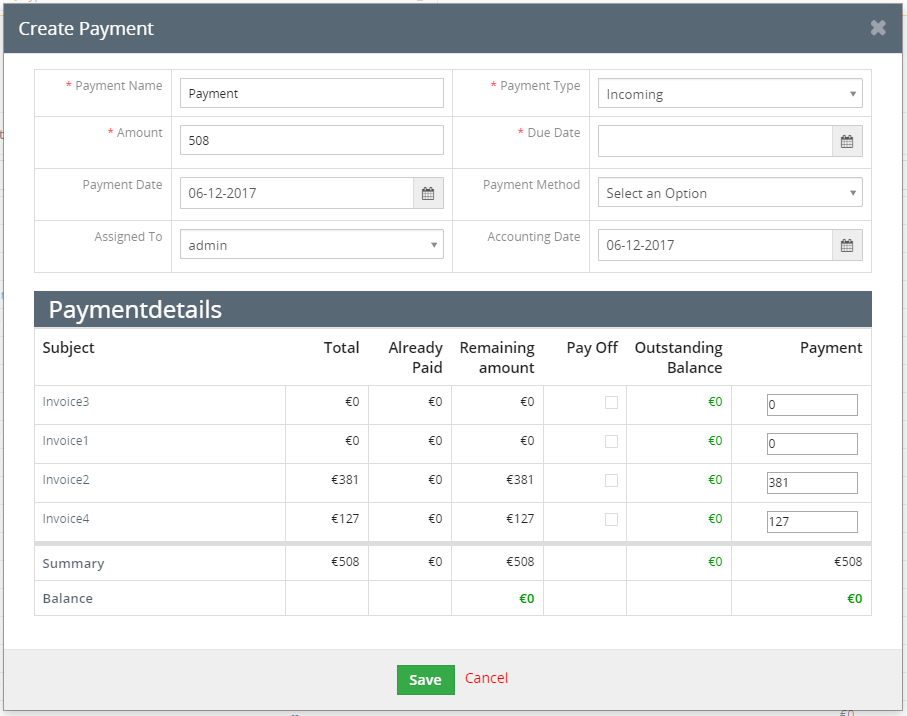Click the Cancel link
Screen dimensions: 907x716
coord(486,678)
